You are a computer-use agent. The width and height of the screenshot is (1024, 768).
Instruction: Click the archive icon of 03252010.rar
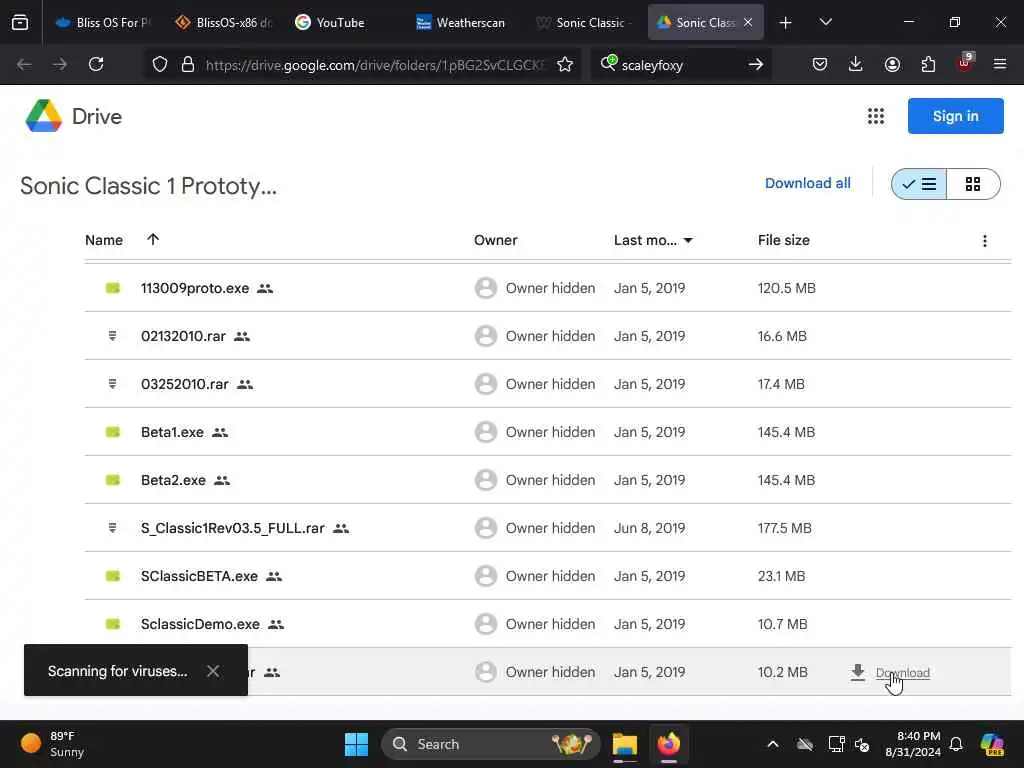pos(112,384)
